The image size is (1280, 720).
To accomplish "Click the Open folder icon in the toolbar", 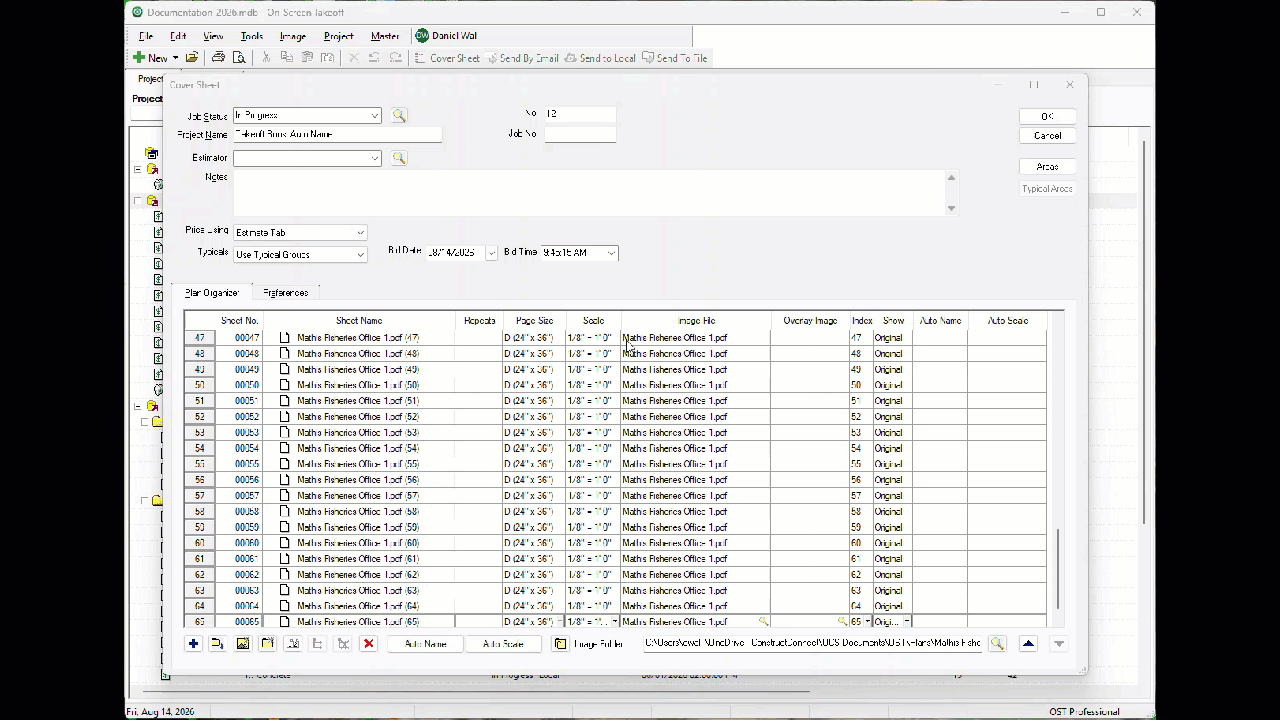I will point(192,58).
